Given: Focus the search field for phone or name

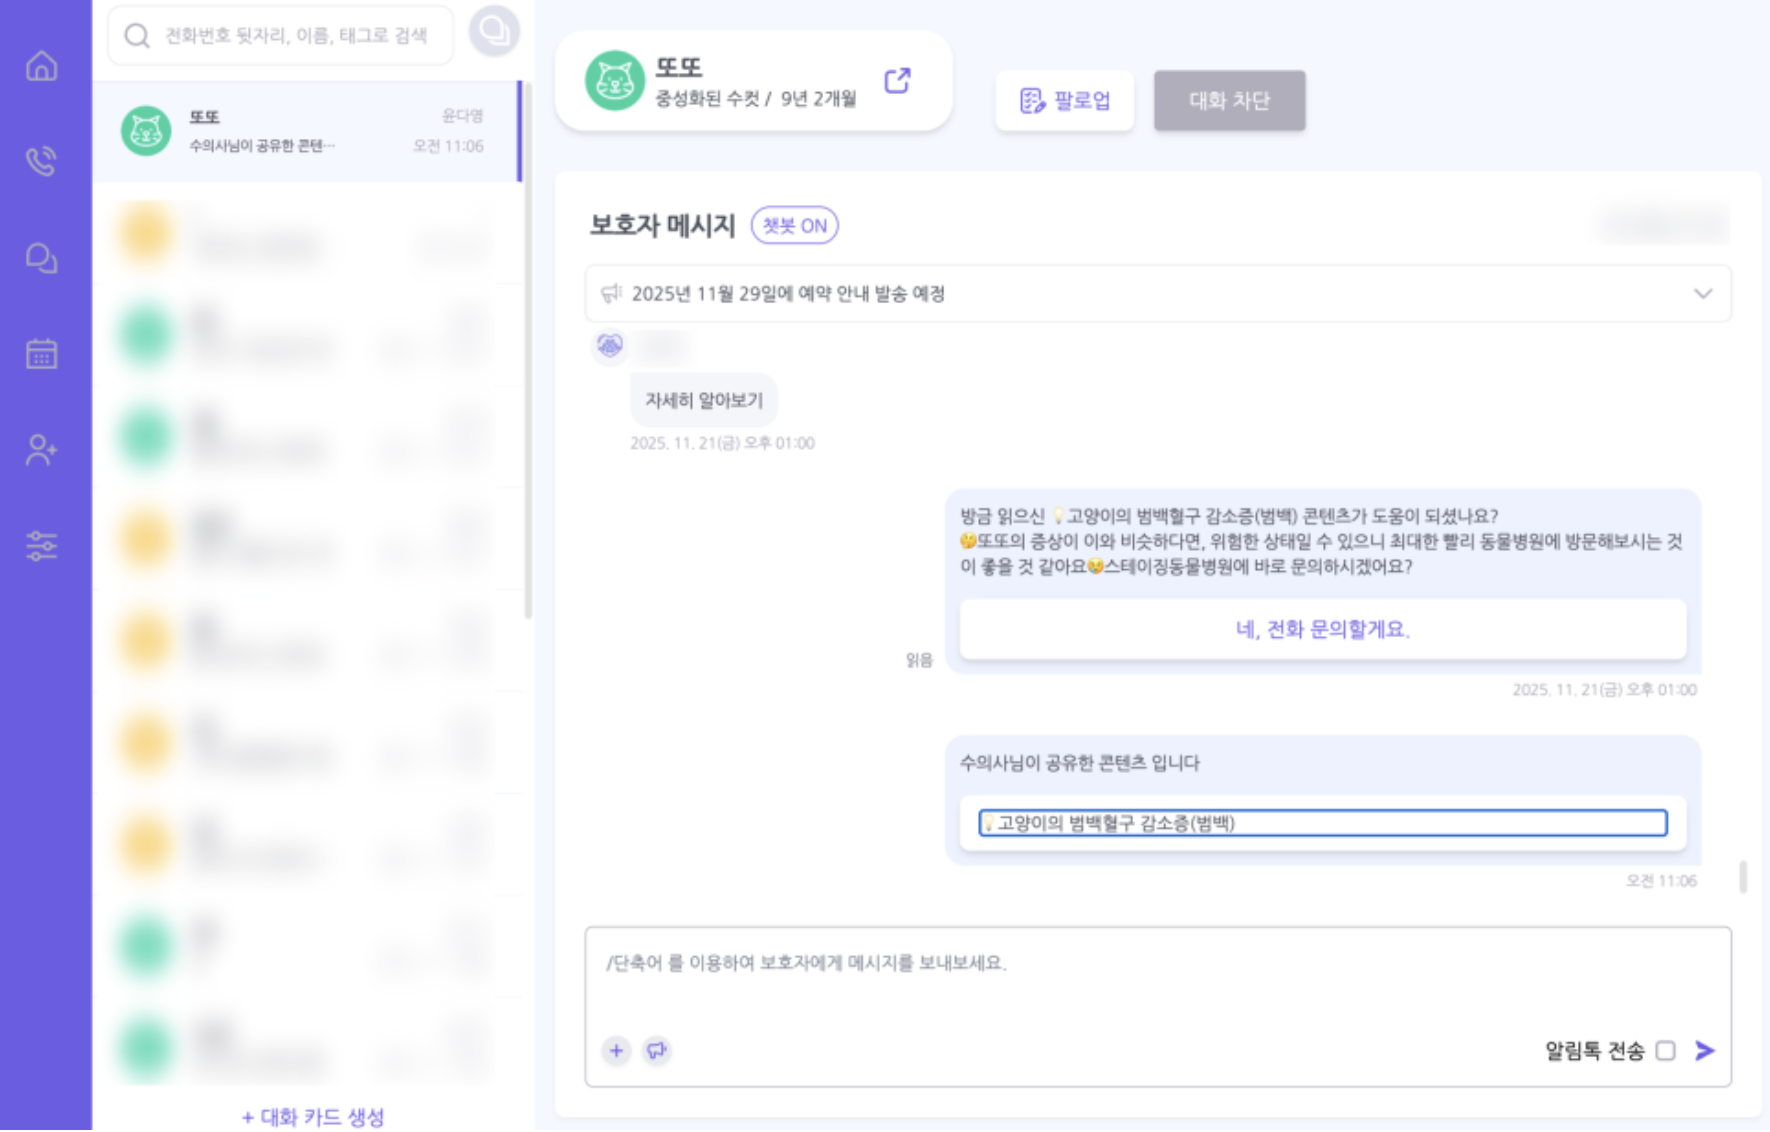Looking at the screenshot, I should point(295,36).
